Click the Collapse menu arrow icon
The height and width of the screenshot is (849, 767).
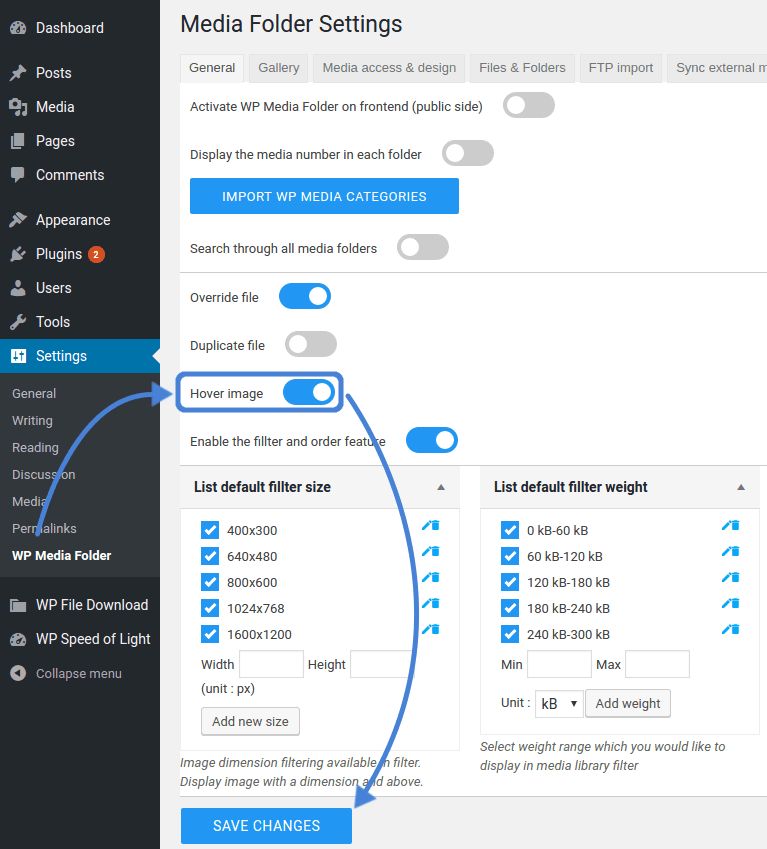[18, 673]
